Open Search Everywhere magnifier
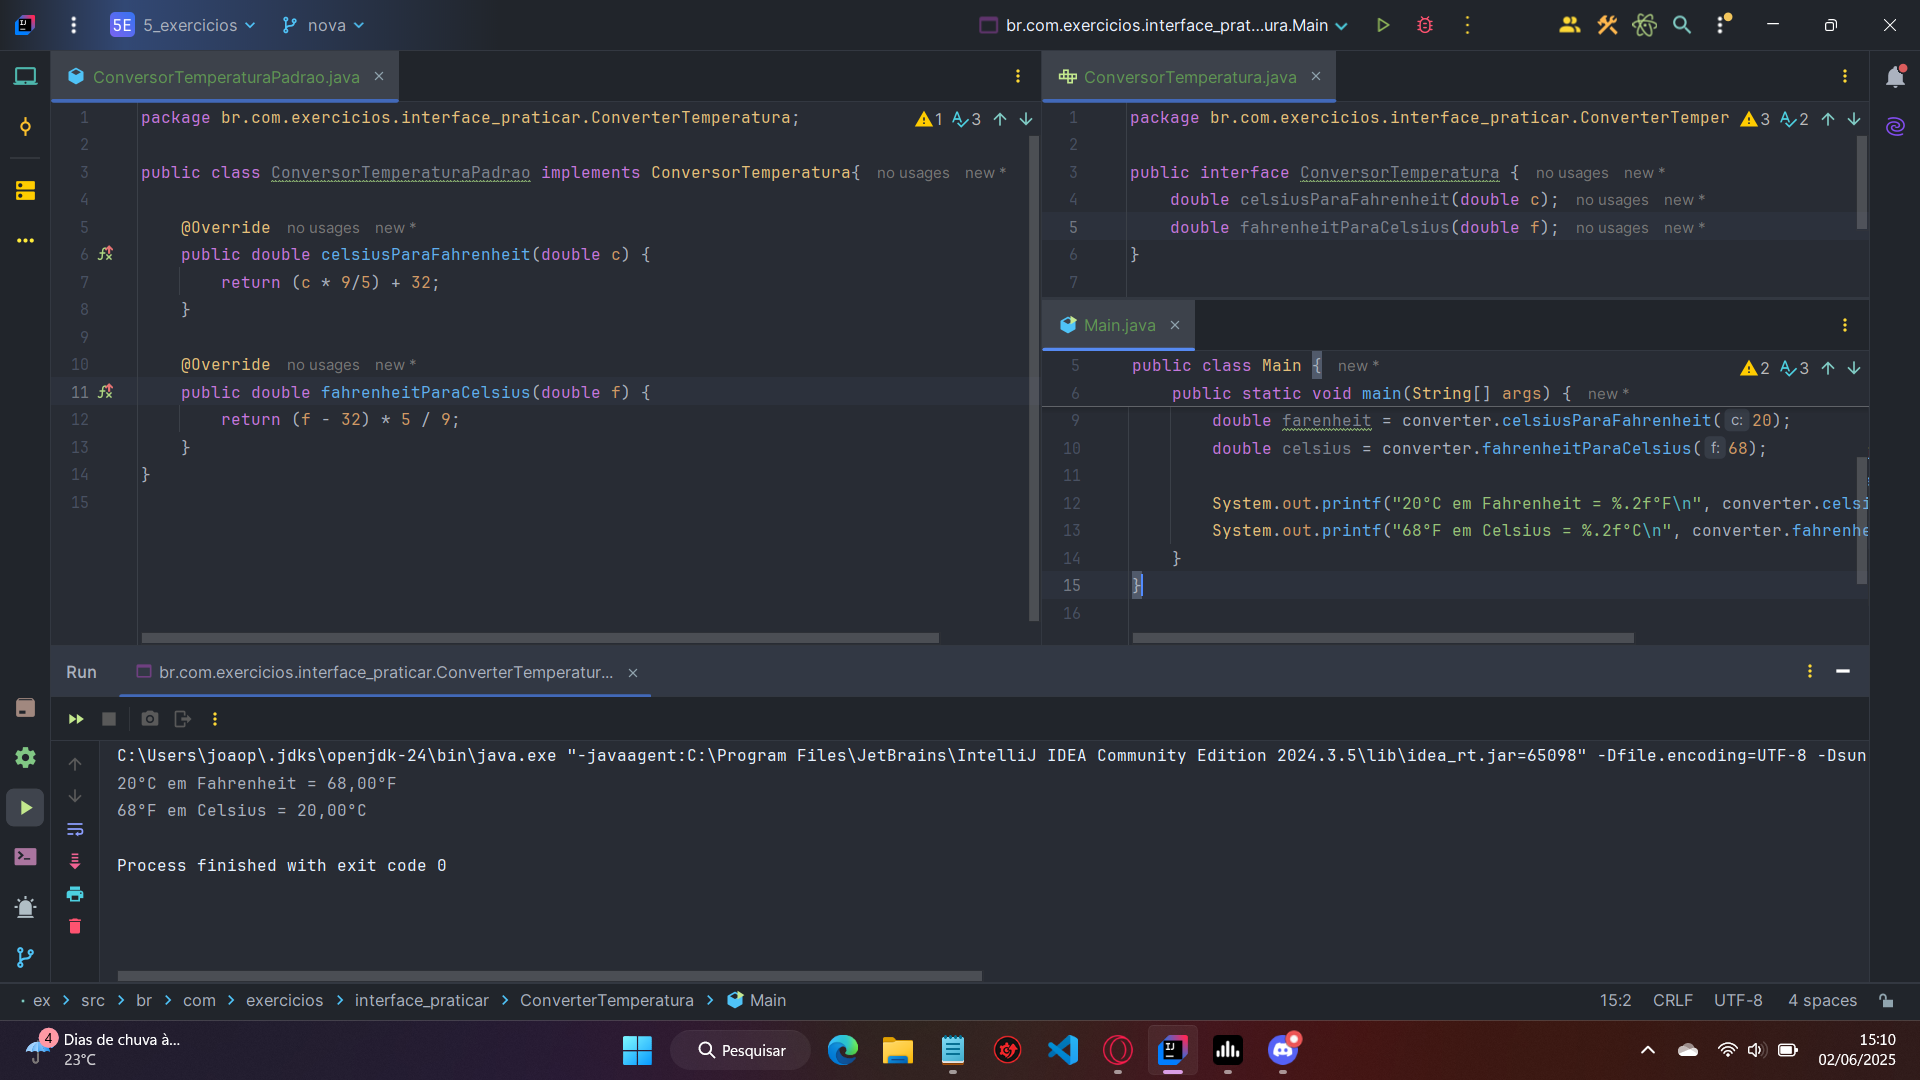1920x1080 pixels. [x=1682, y=25]
